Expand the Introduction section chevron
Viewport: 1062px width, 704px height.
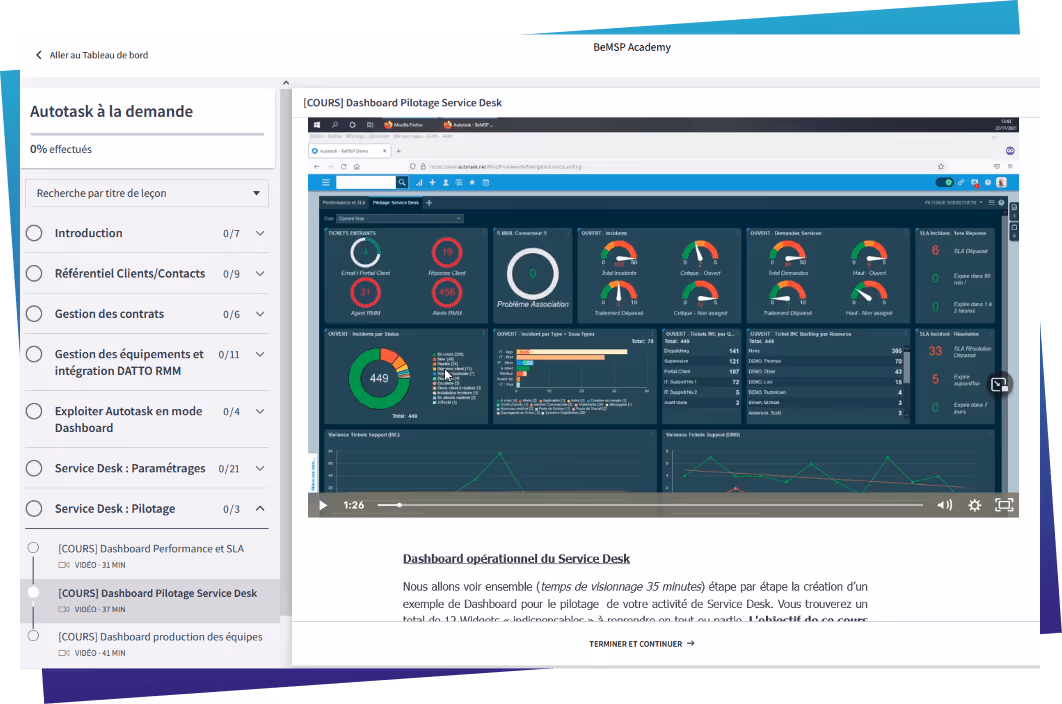(x=260, y=233)
